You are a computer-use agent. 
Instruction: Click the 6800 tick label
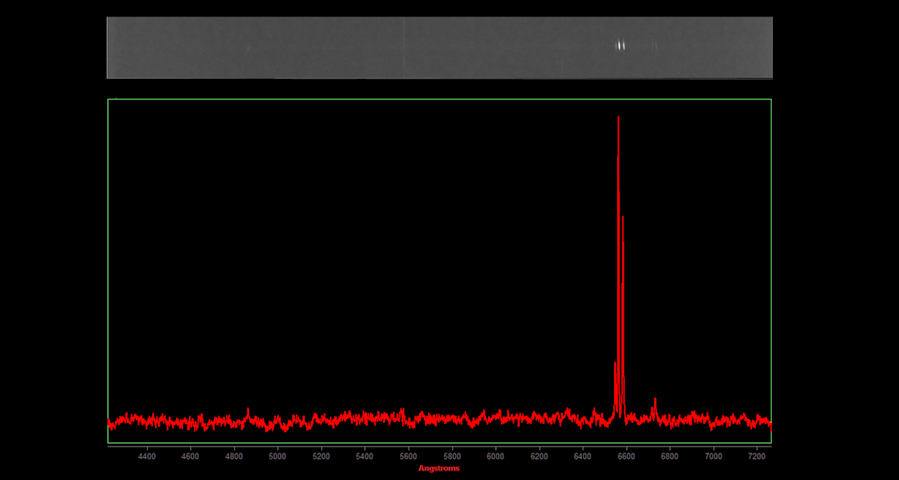pos(669,456)
